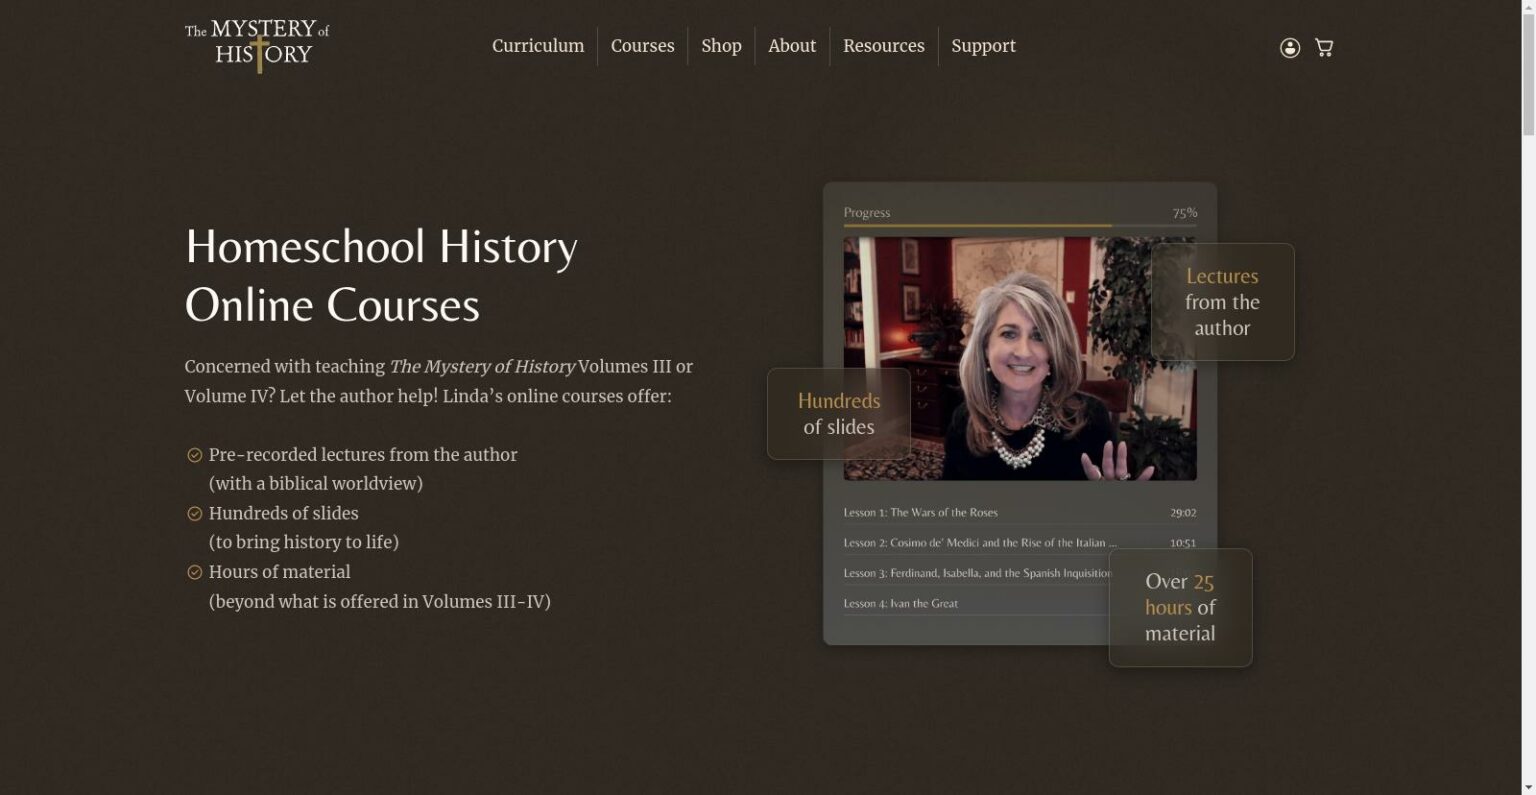Viewport: 1536px width, 795px height.
Task: Click the checkmark beside "Pre-recorded lectures"
Action: pyautogui.click(x=193, y=454)
